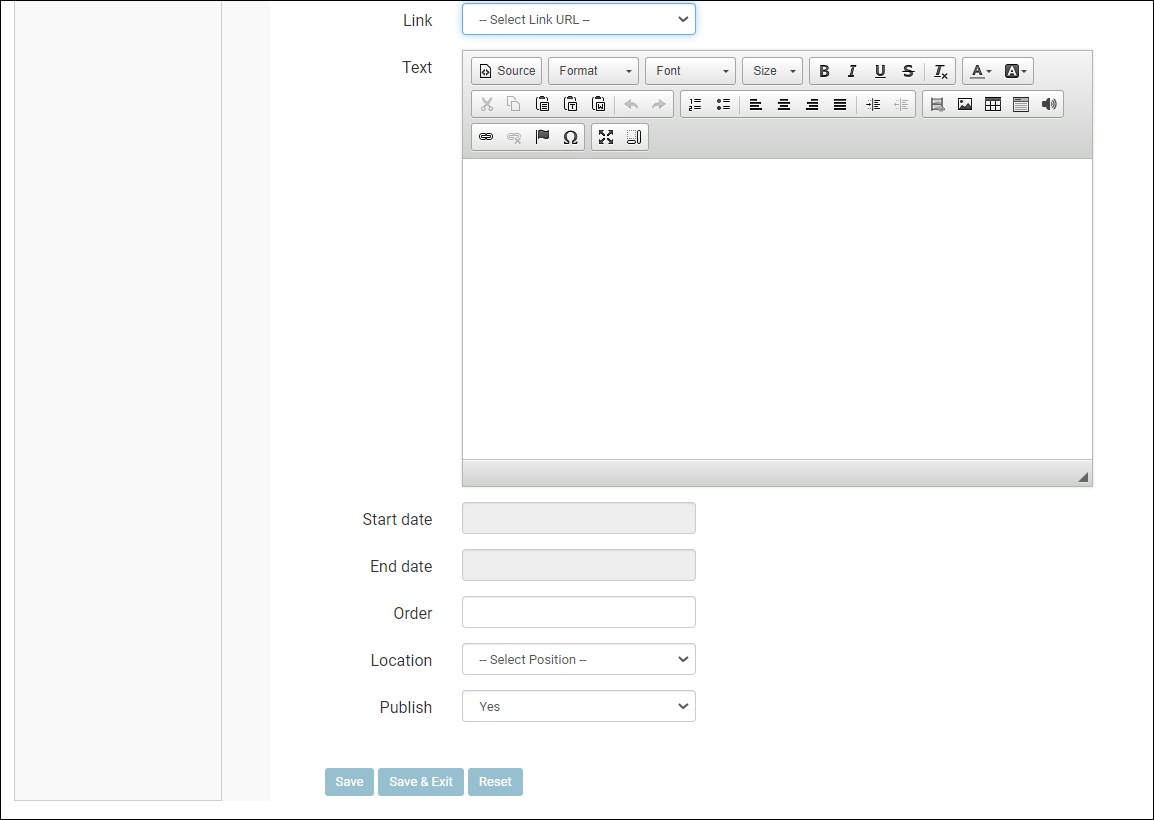Center align the text
1154x820 pixels.
784,104
